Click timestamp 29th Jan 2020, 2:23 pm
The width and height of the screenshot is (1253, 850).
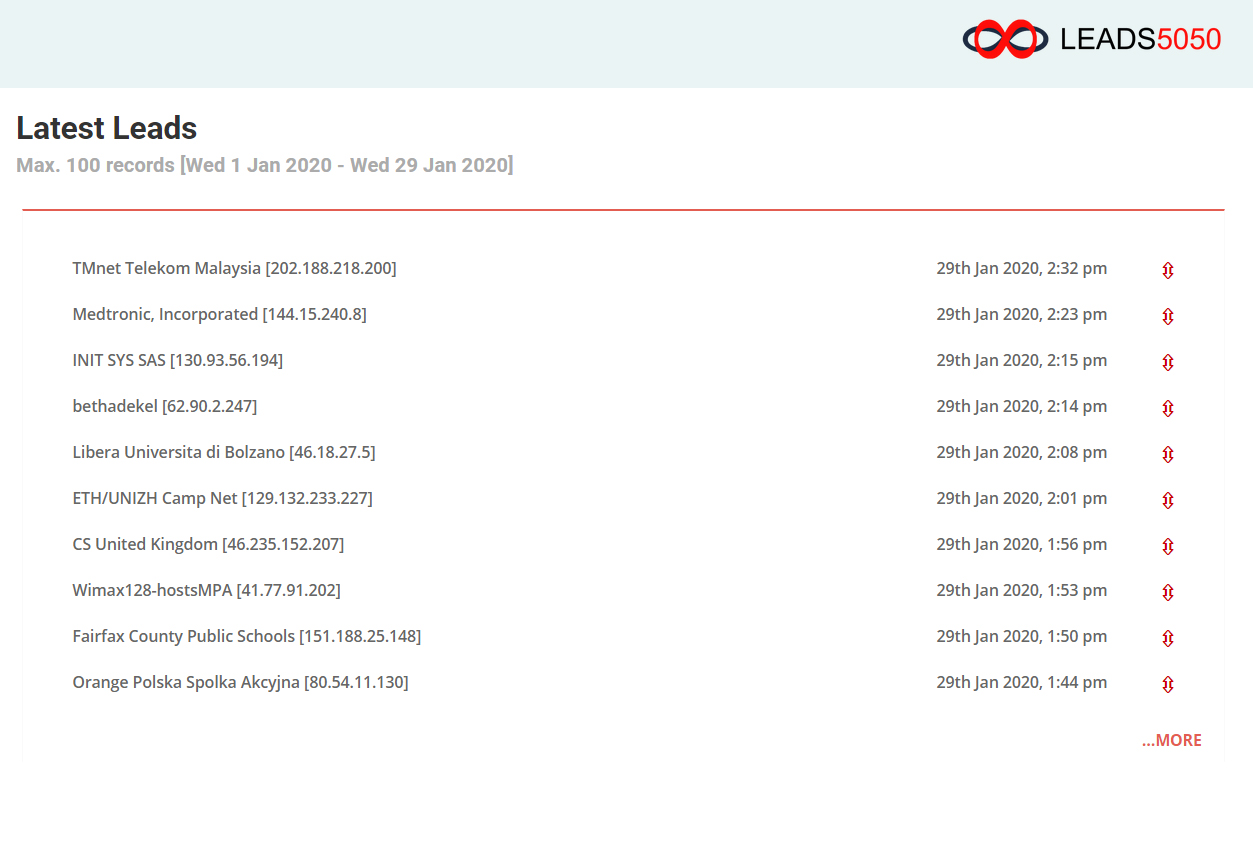(1021, 314)
